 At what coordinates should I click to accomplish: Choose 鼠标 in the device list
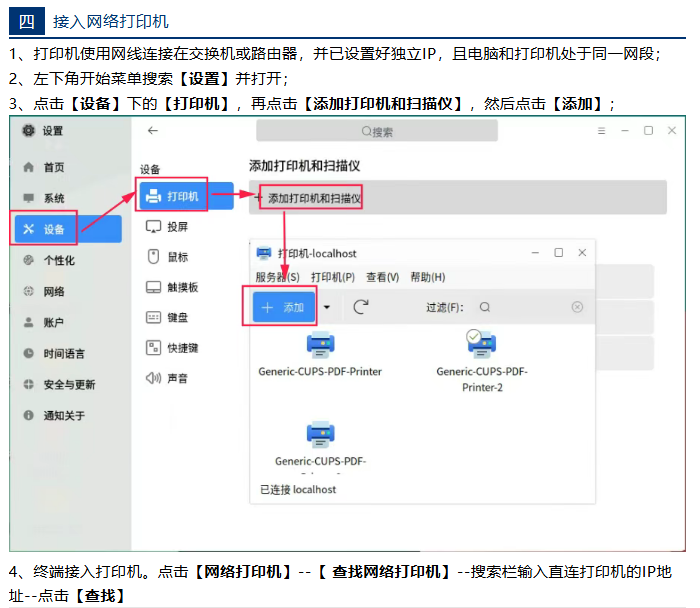(x=177, y=257)
